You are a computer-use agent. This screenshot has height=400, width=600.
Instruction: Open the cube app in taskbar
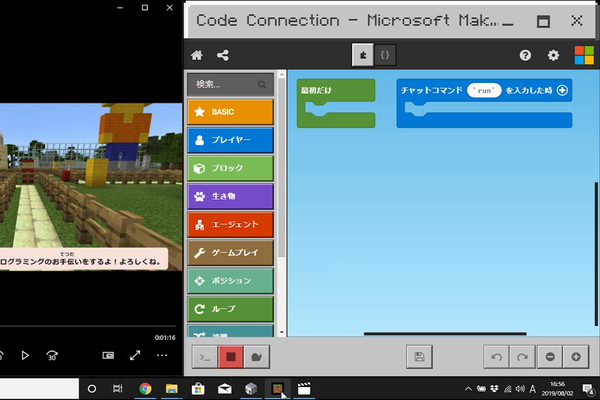251,389
